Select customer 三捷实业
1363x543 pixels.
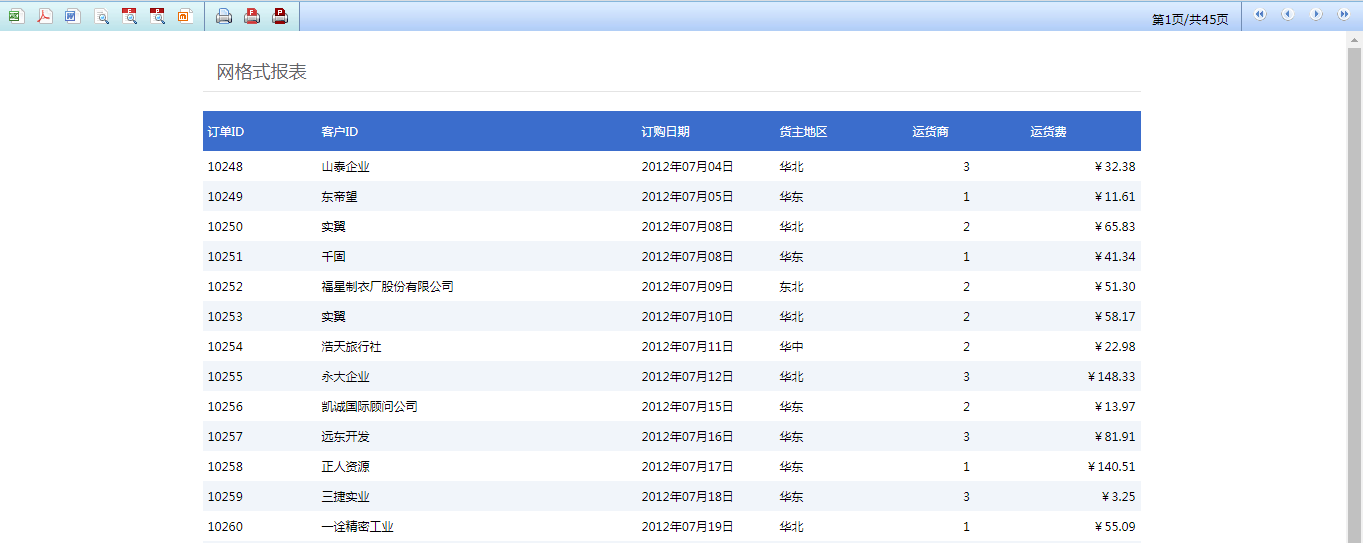[345, 497]
